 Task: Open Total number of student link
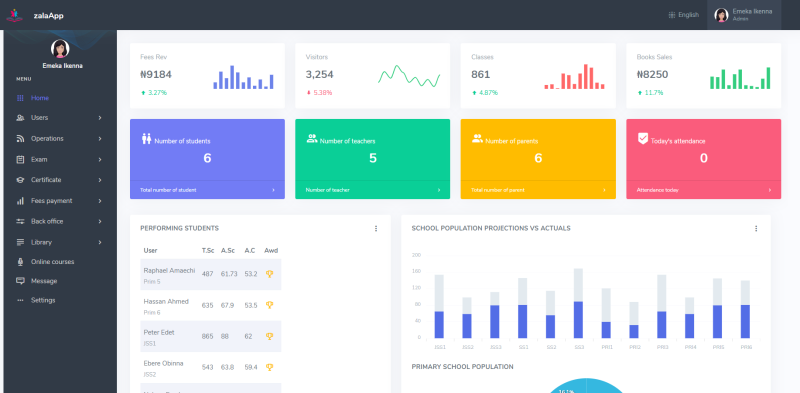[x=207, y=190]
